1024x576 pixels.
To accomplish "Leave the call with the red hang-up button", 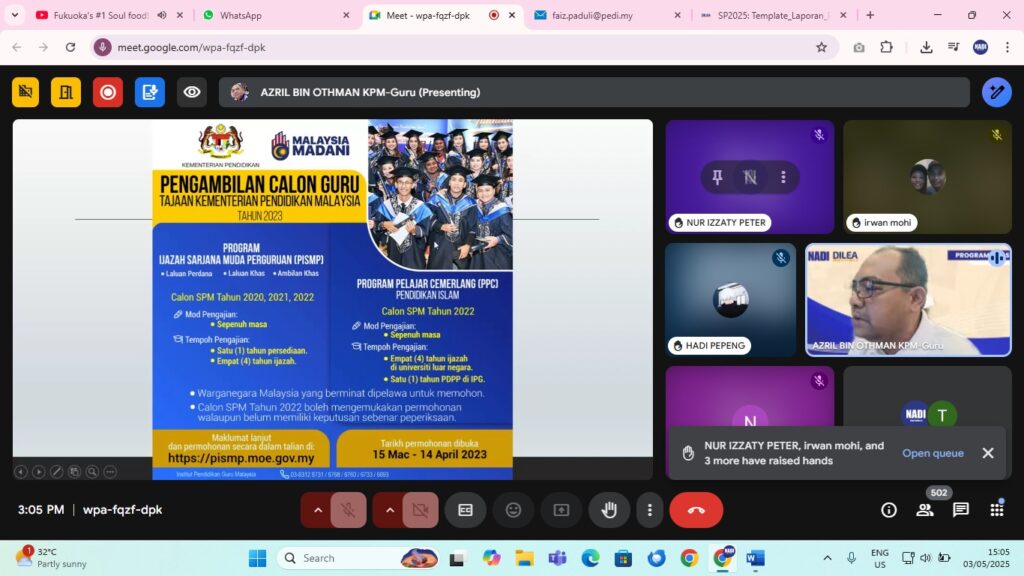I will [696, 510].
